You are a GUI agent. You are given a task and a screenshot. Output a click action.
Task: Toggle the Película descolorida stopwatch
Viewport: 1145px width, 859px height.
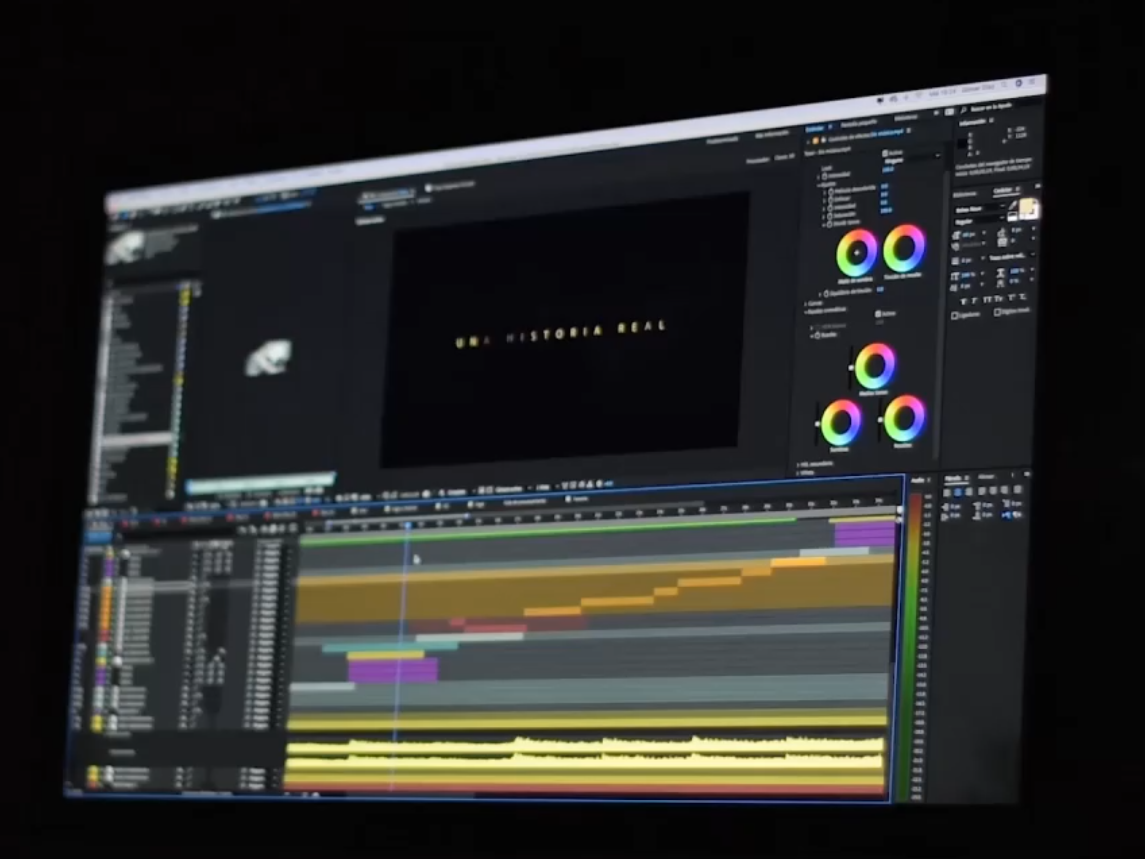[831, 192]
